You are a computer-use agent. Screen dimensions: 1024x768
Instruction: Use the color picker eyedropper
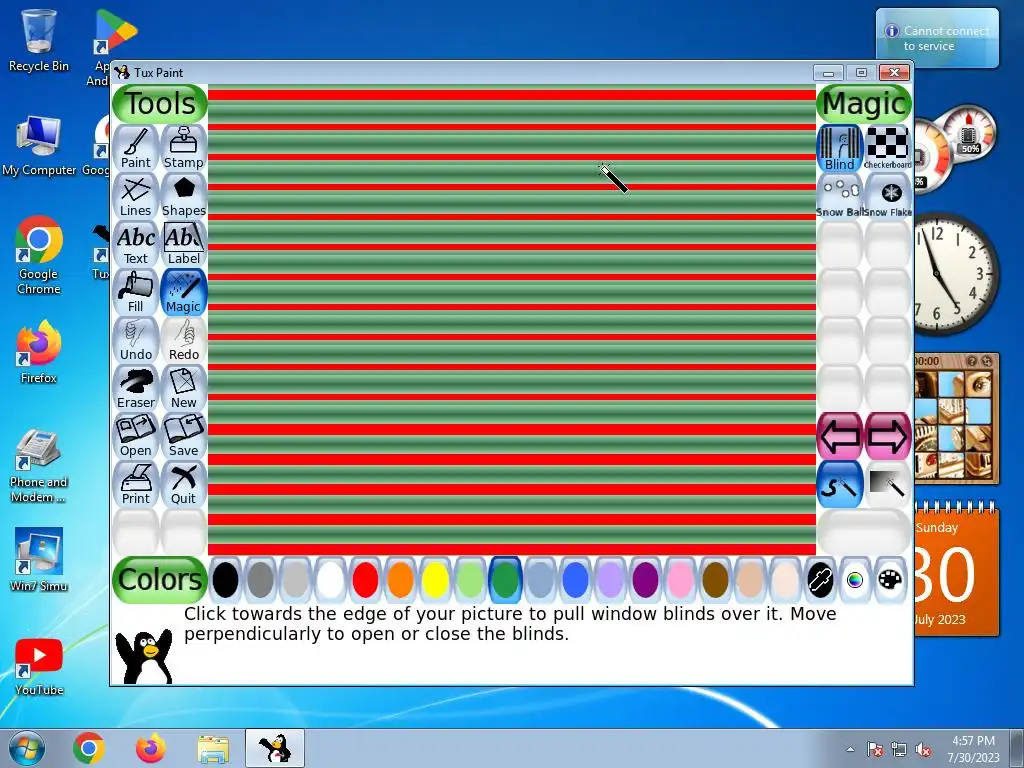pos(820,579)
